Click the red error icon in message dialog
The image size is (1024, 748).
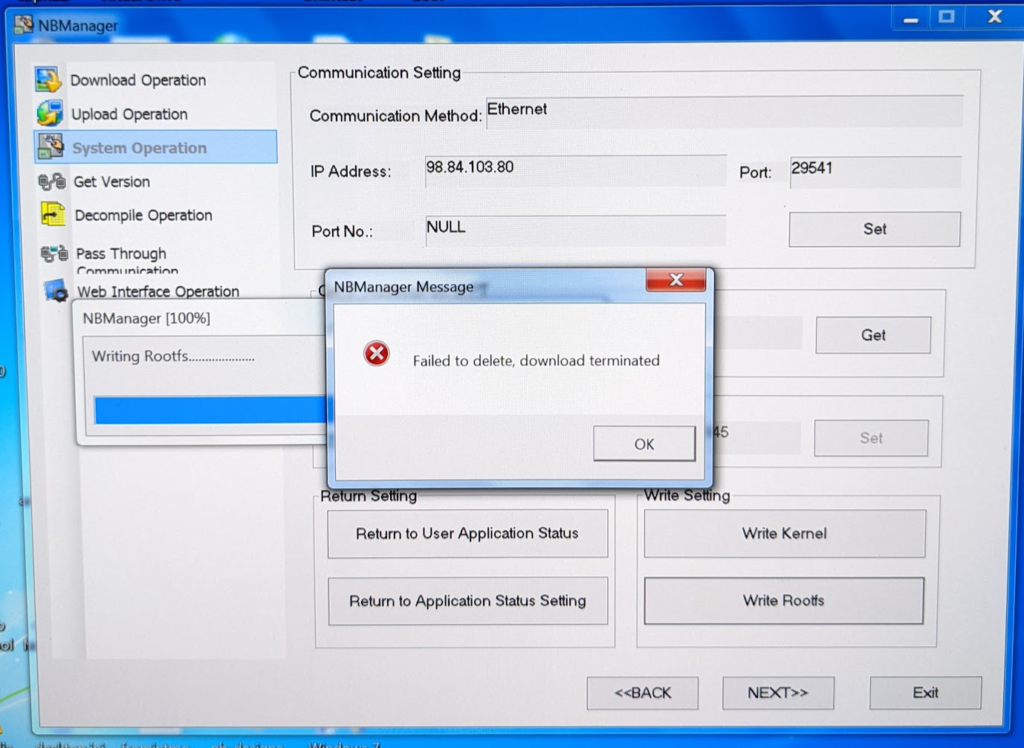click(x=376, y=353)
